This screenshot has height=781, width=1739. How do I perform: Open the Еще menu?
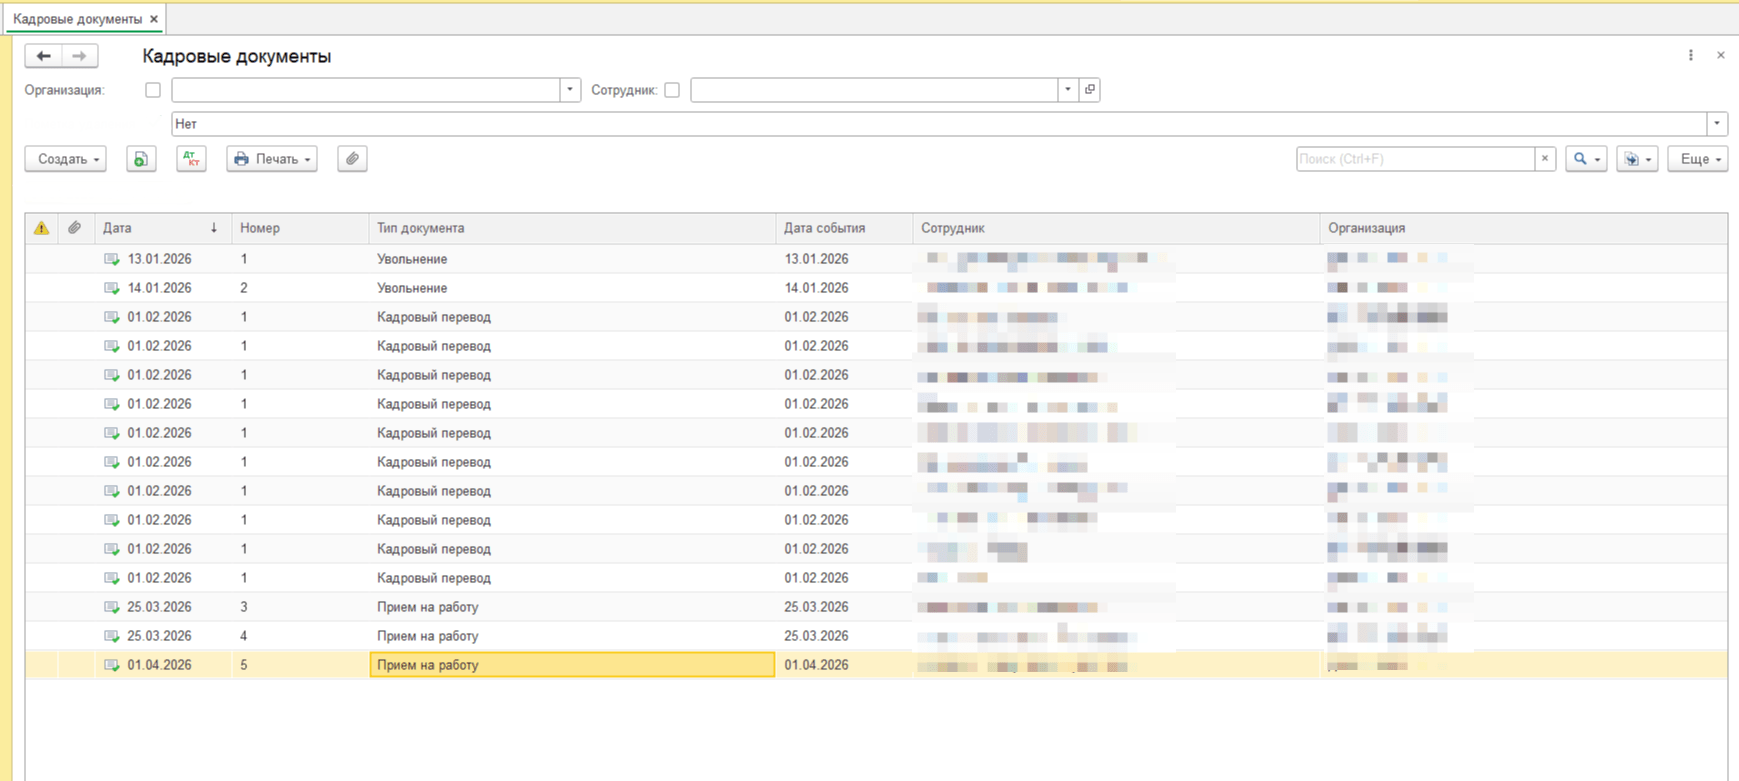tap(1698, 159)
